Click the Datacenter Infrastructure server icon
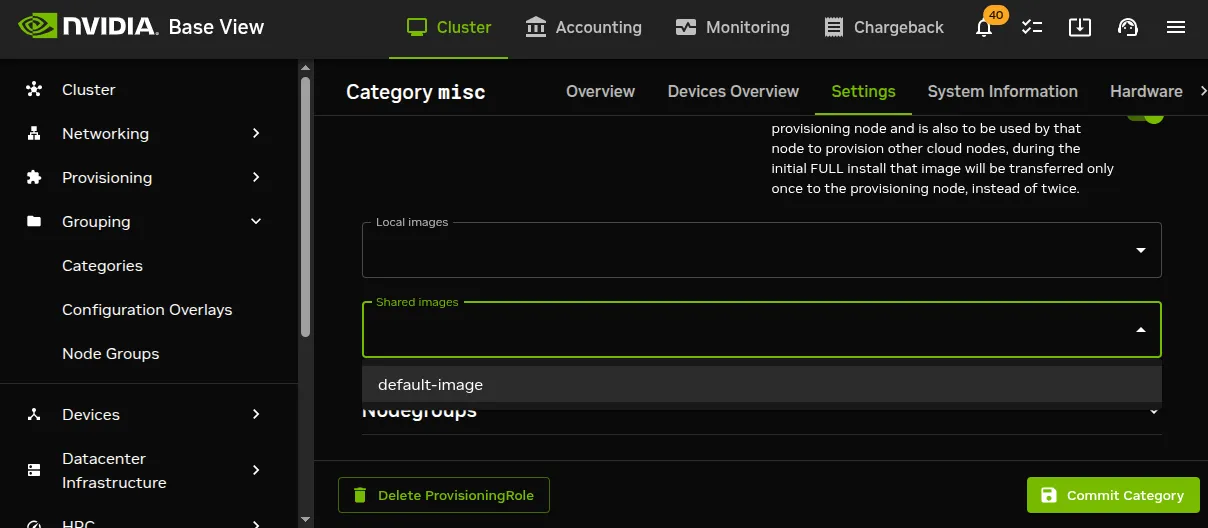This screenshot has width=1208, height=528. [x=34, y=470]
